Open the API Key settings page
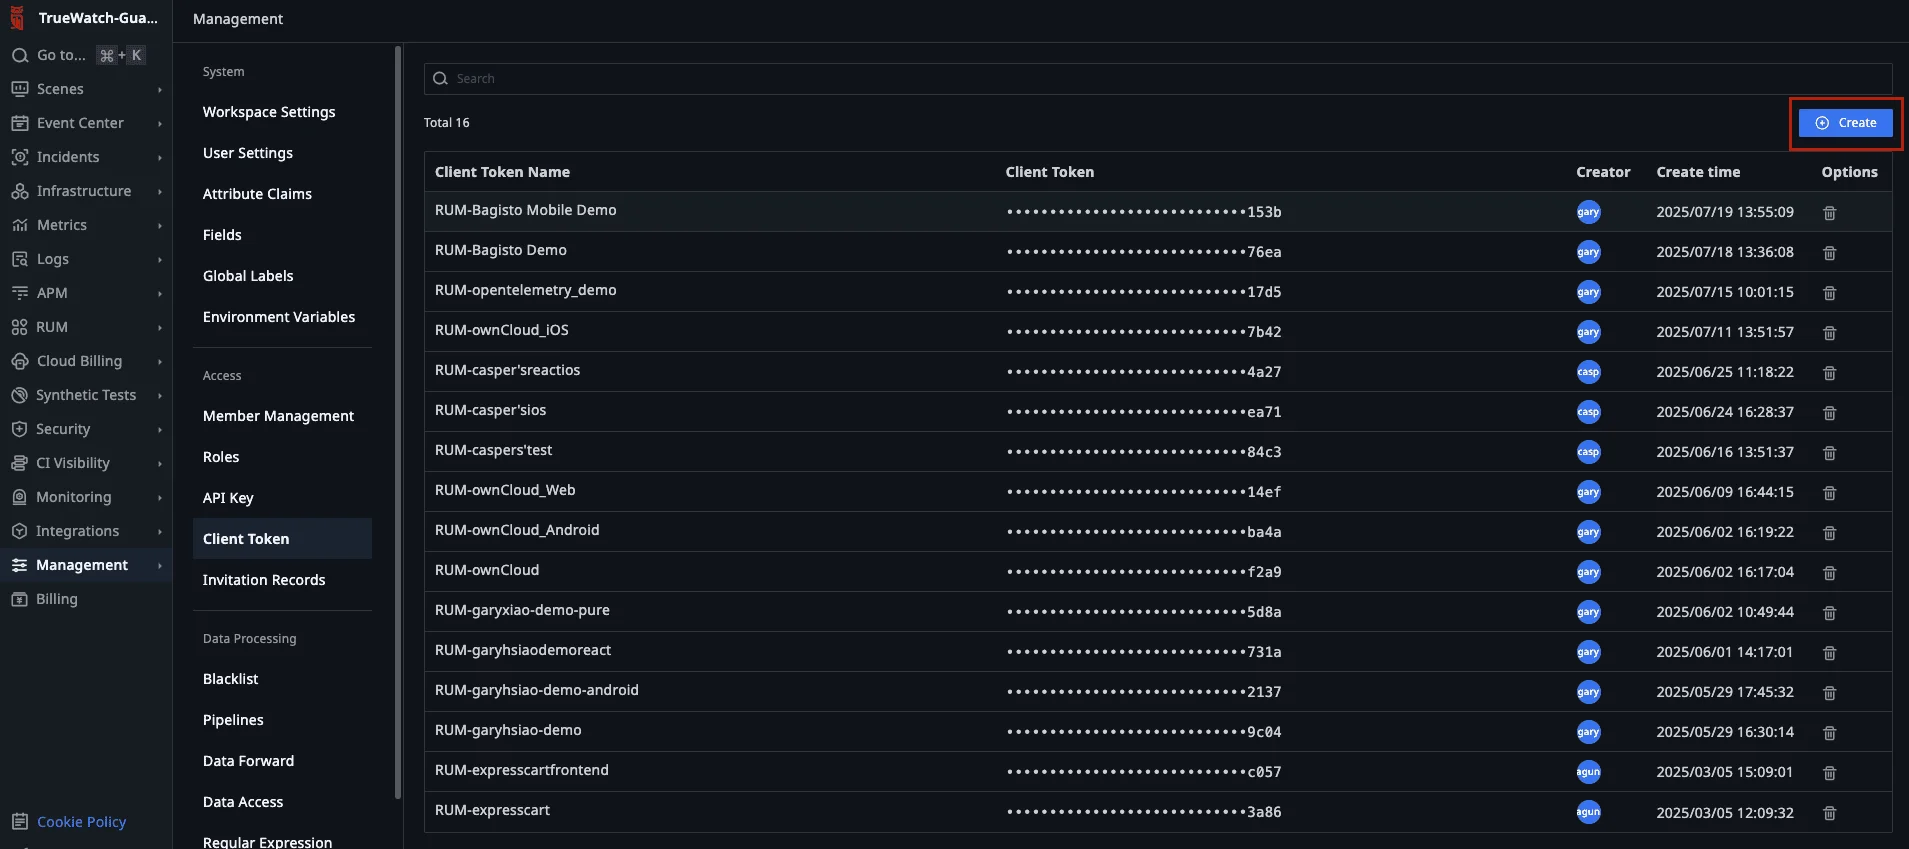 pos(228,498)
